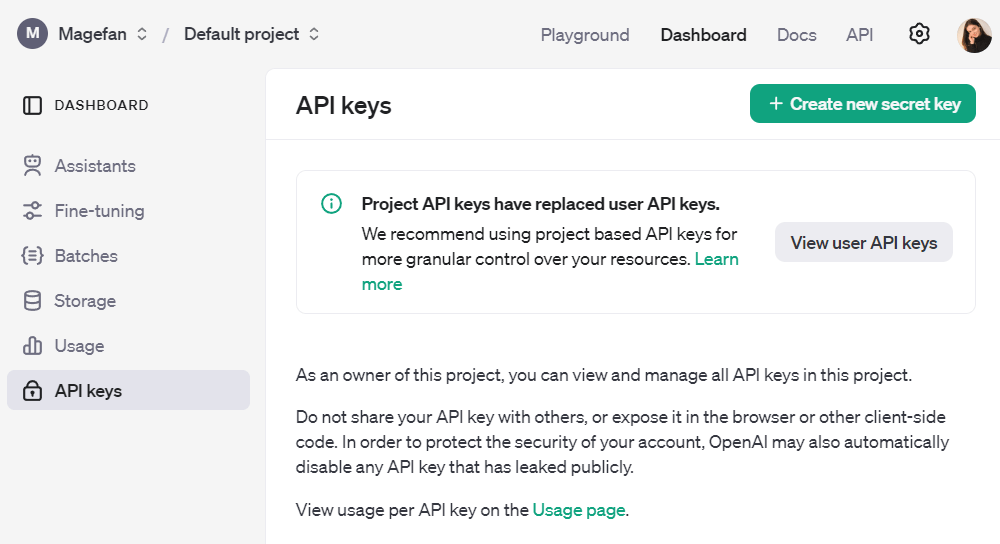Open the API reference tab
Screen dimensions: 1000x544
(859, 34)
